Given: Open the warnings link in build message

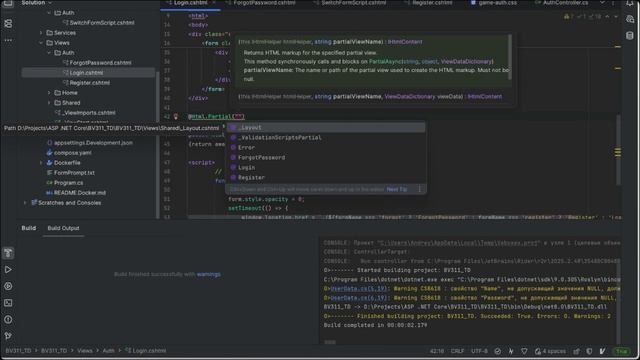Looking at the screenshot, I should point(209,274).
